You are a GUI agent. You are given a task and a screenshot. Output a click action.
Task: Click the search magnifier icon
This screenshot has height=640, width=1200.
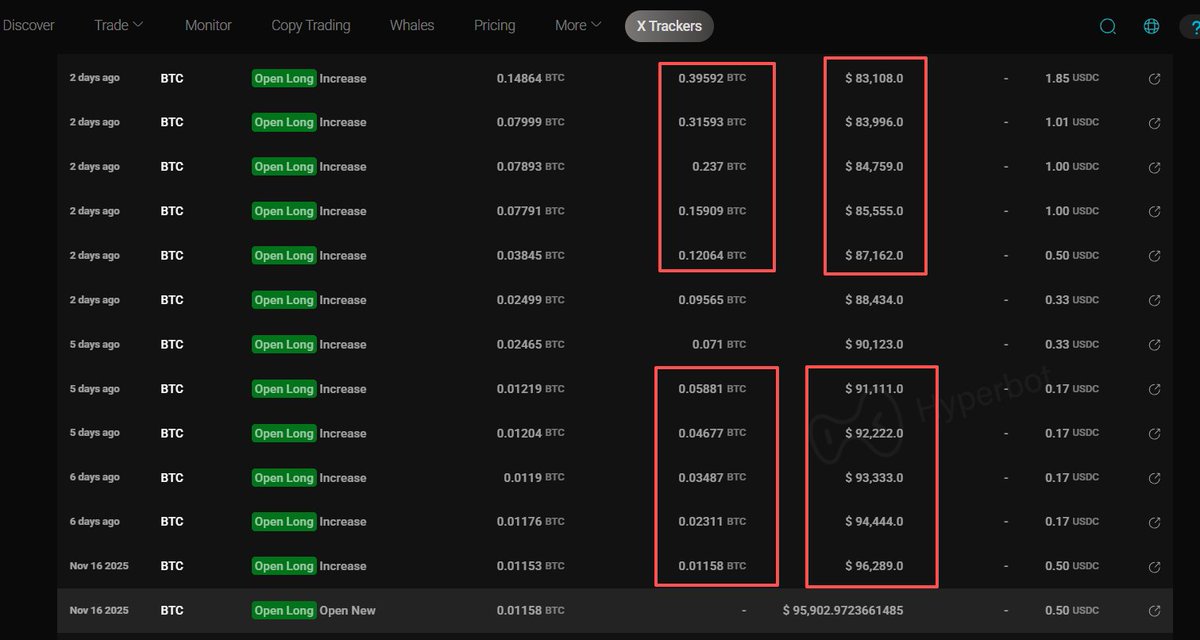coord(1108,27)
